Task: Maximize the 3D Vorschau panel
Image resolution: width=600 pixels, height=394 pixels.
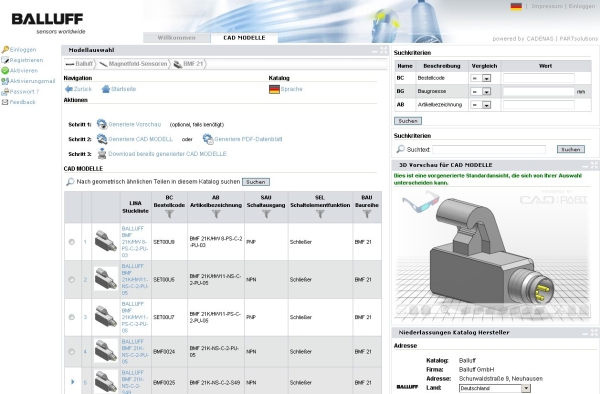Action: pos(594,165)
